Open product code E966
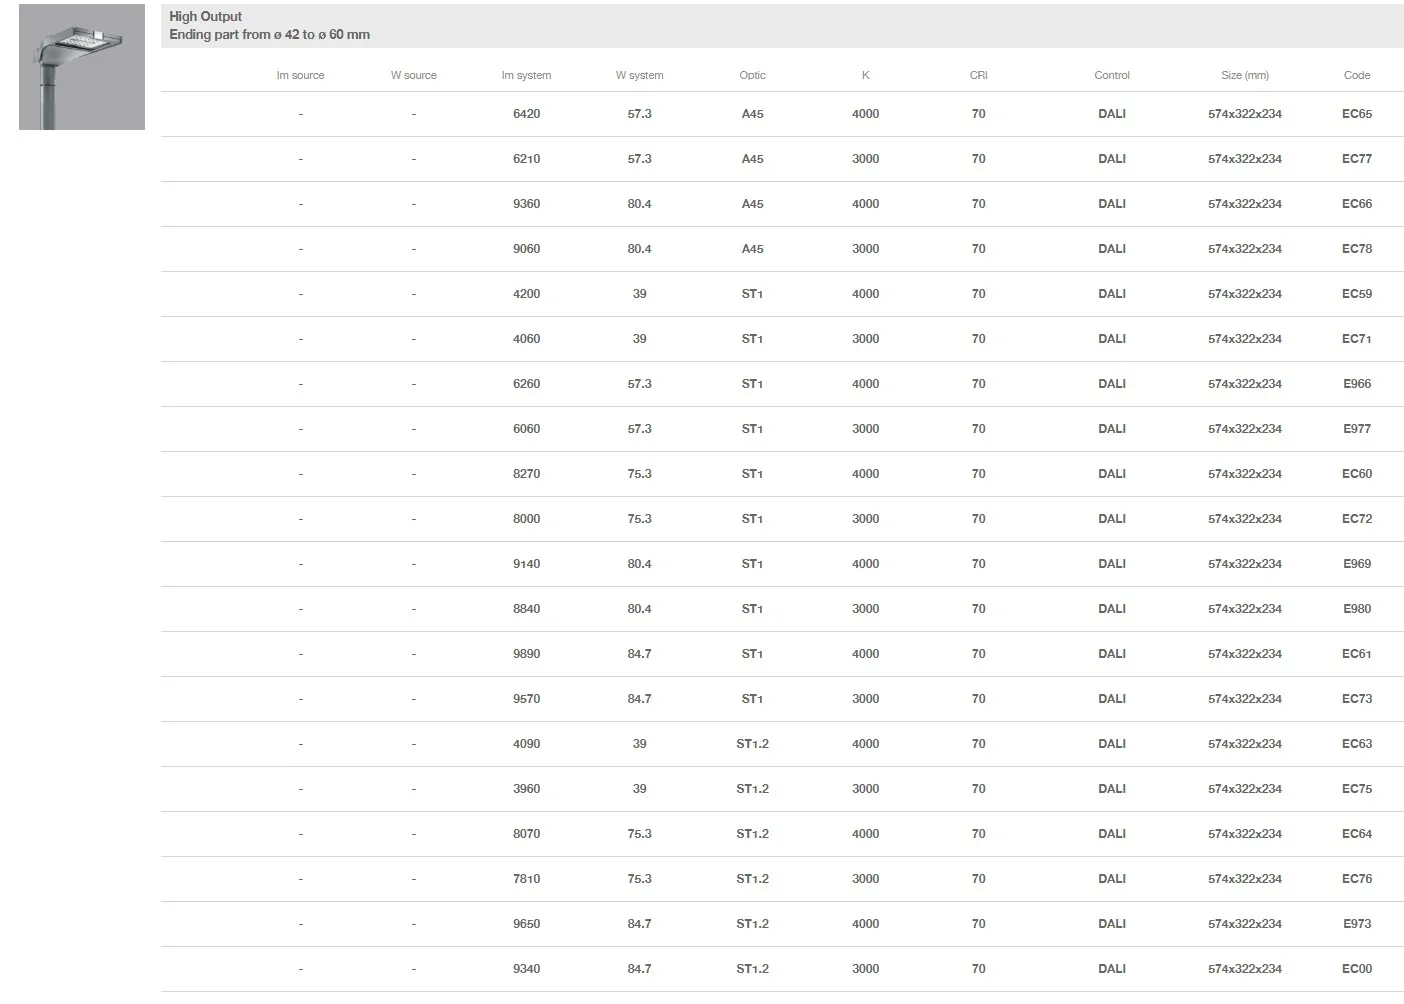 coord(1356,384)
